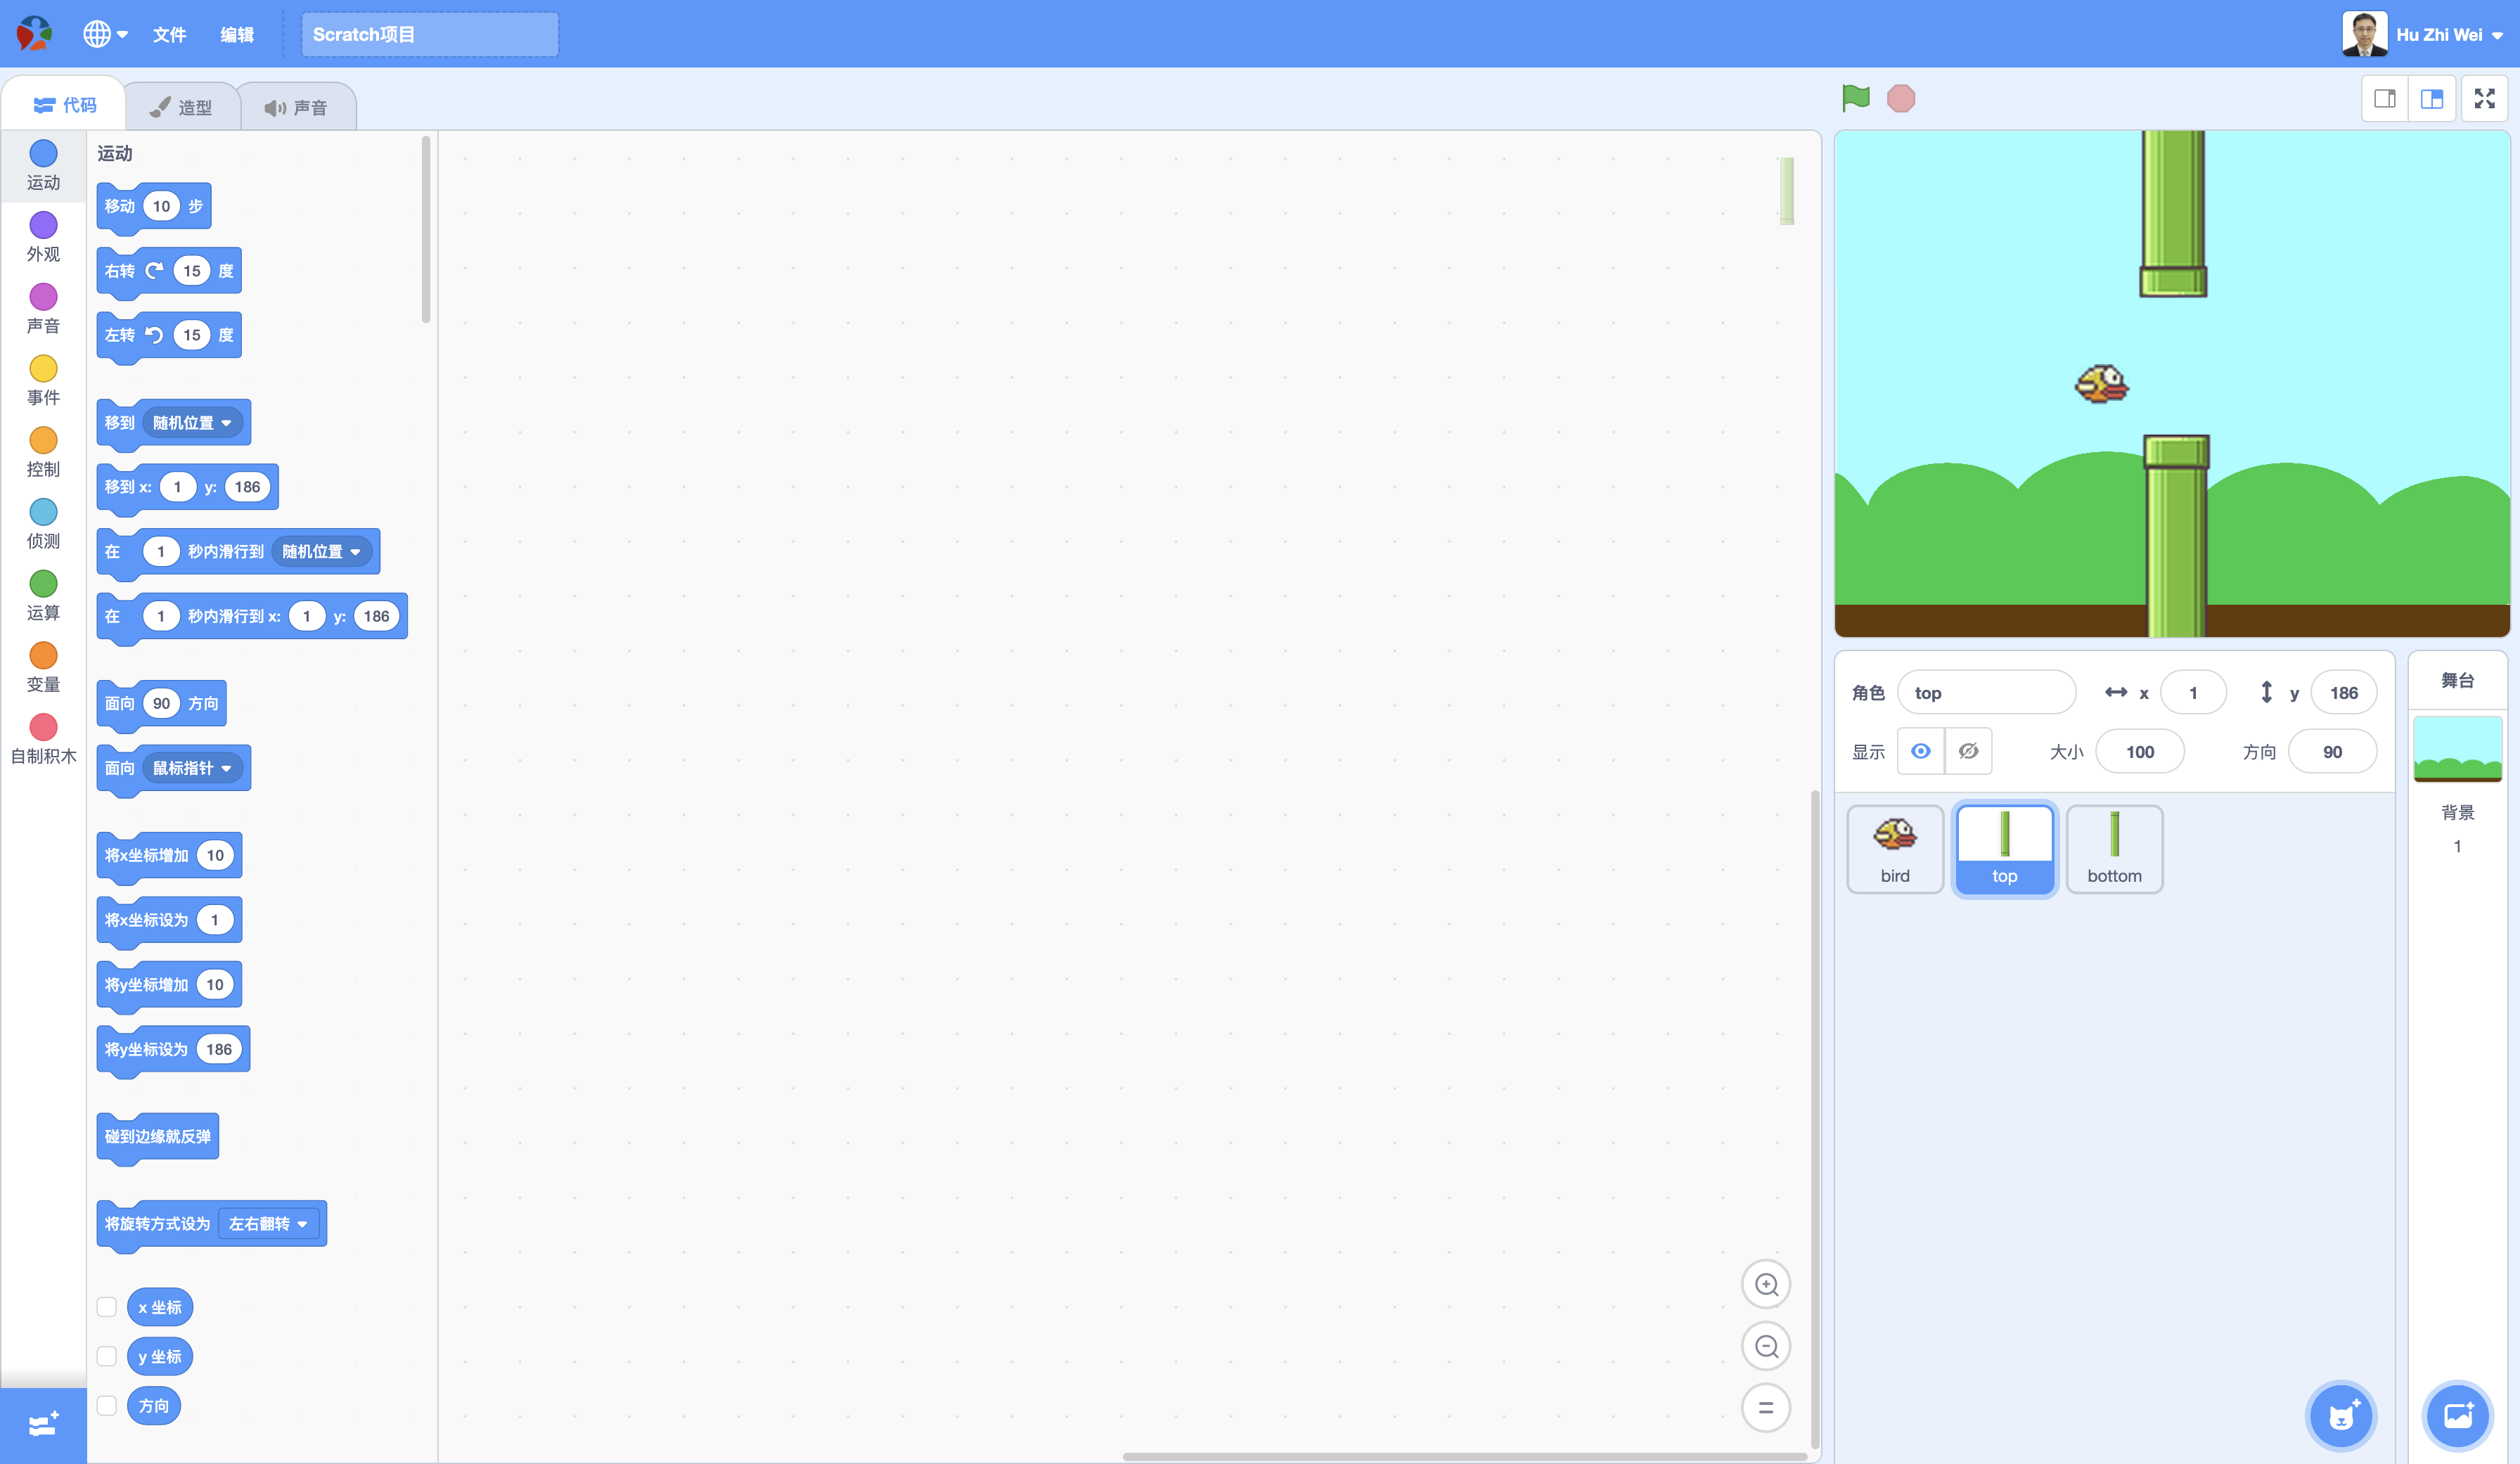2520x1464 pixels.
Task: Switch to large stage layout
Action: (2432, 98)
